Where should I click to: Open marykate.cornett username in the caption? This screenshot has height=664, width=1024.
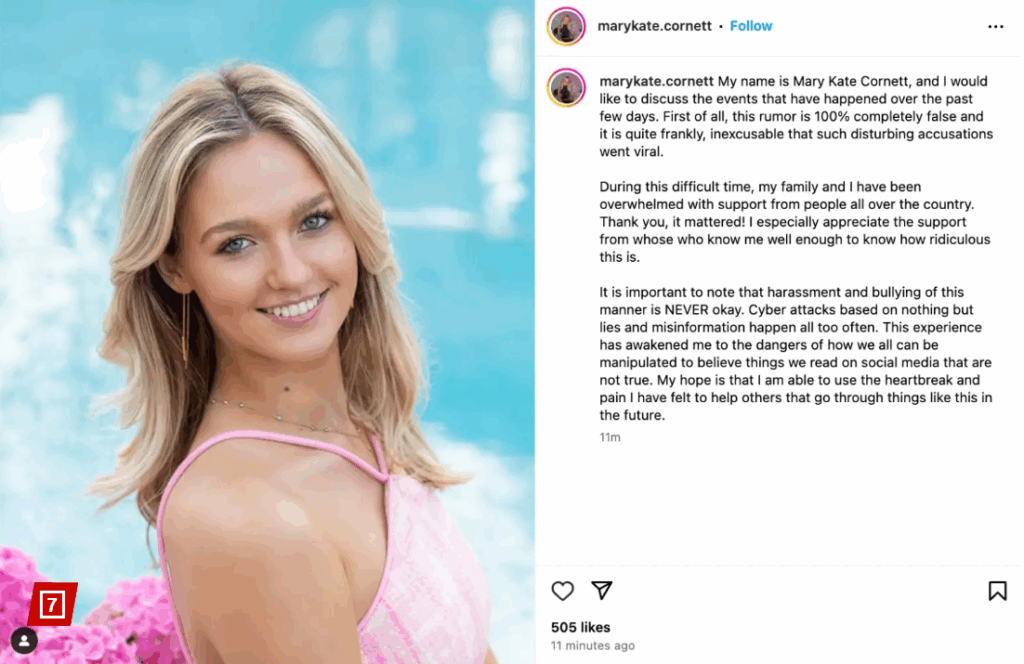click(x=656, y=82)
